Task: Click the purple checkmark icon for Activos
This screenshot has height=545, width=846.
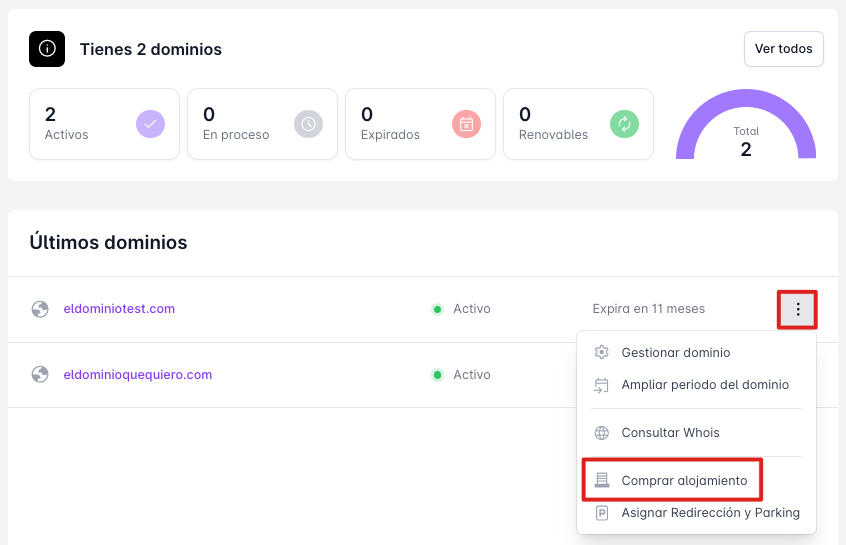Action: (x=150, y=124)
